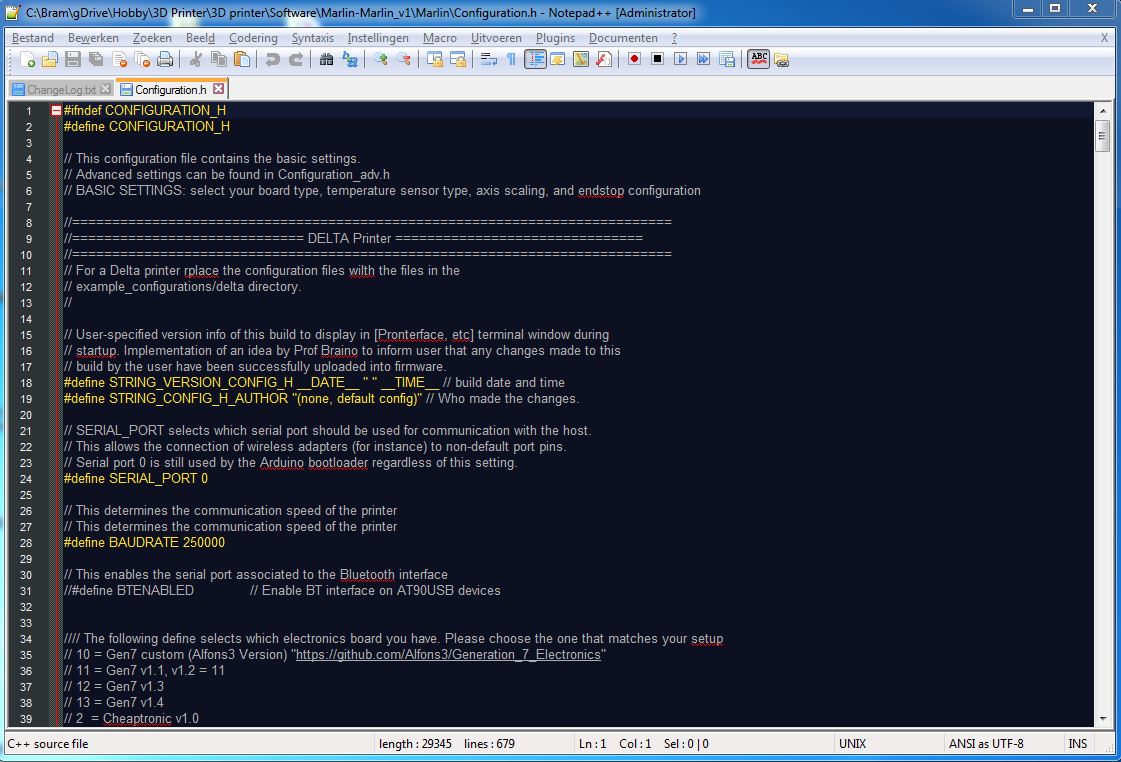Collapse the fold at #ifndef CONFIGURATION_H
This screenshot has height=762, width=1121.
point(55,110)
